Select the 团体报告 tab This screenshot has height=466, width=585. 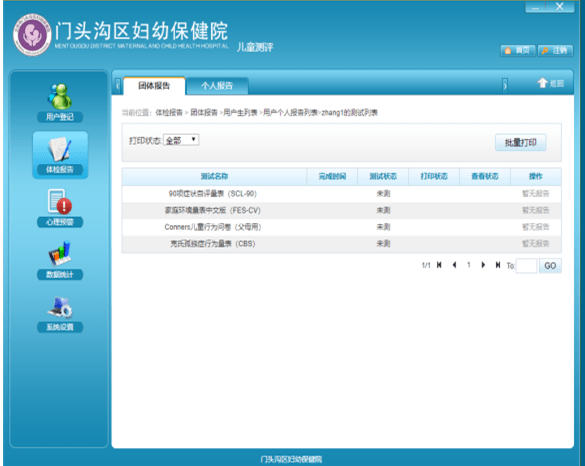(154, 86)
